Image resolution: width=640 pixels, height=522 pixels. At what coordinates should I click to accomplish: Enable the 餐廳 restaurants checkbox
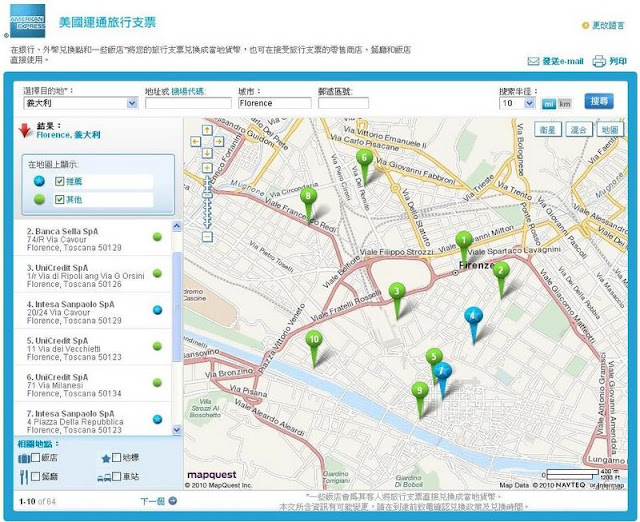tap(36, 476)
